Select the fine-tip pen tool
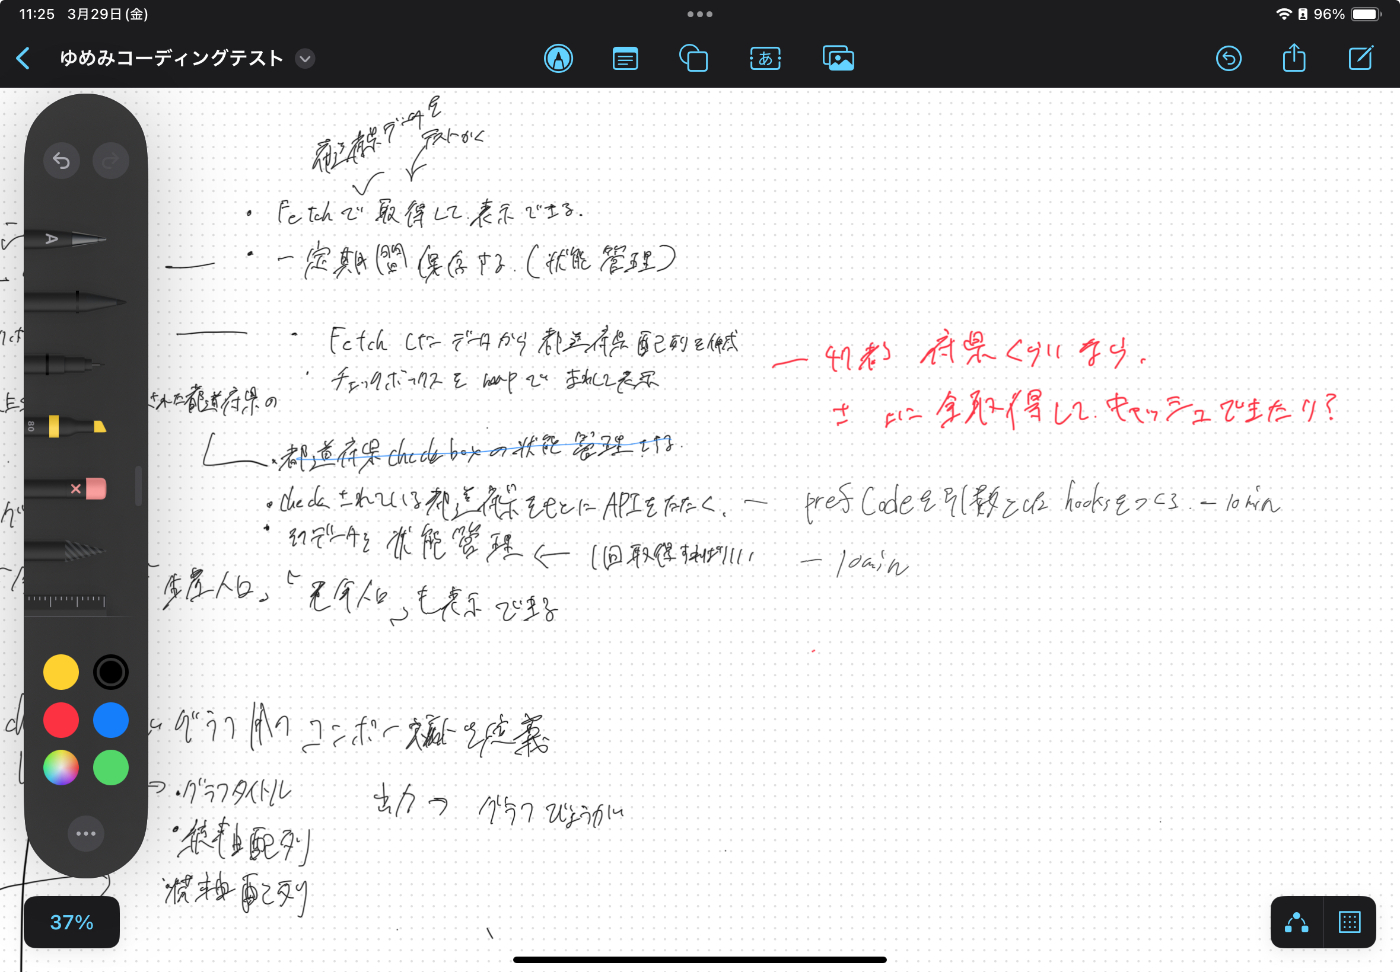 (65, 364)
